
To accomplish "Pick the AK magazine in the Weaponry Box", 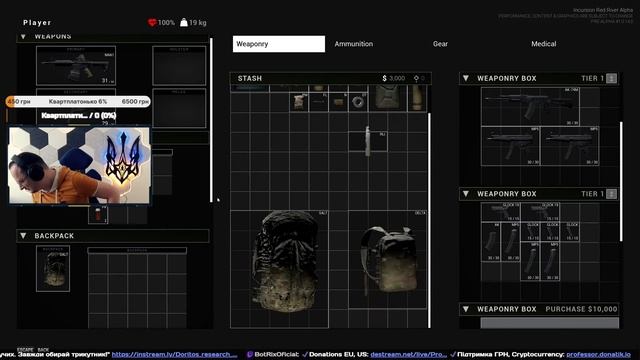I will click(x=491, y=242).
